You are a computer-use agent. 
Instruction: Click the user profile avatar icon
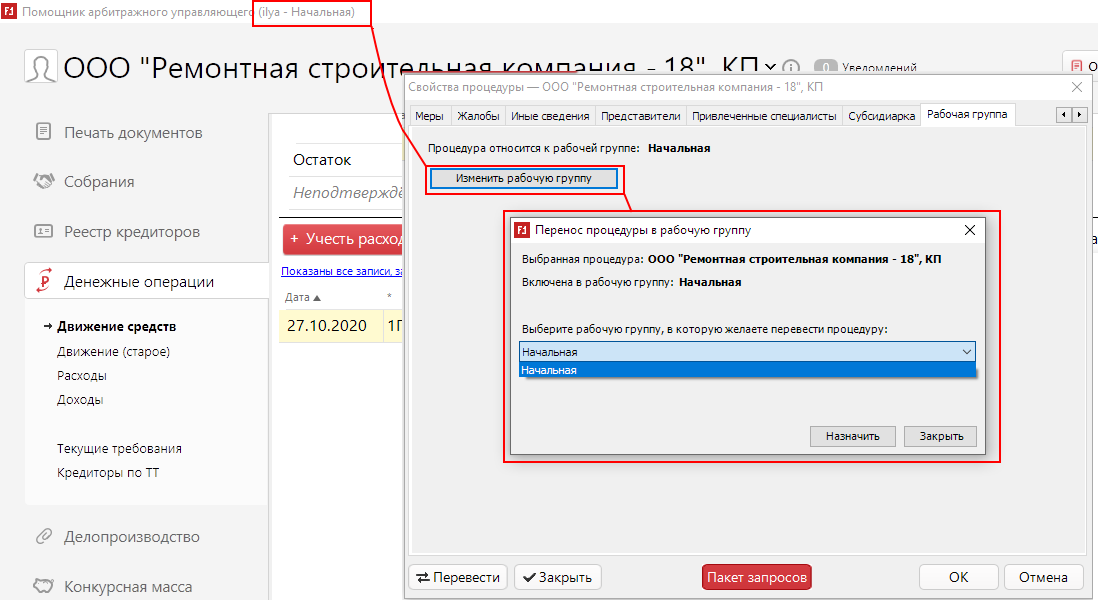pyautogui.click(x=41, y=68)
